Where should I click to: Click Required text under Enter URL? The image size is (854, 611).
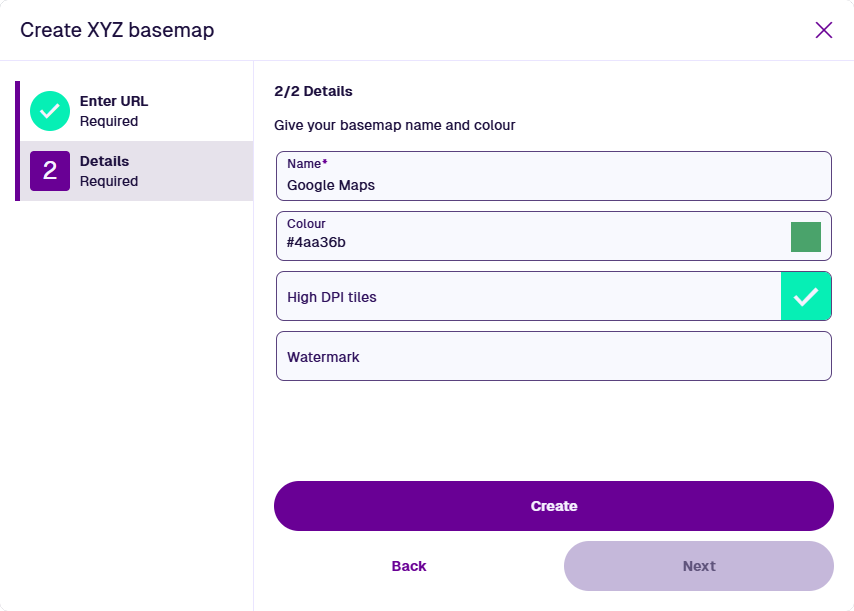109,121
